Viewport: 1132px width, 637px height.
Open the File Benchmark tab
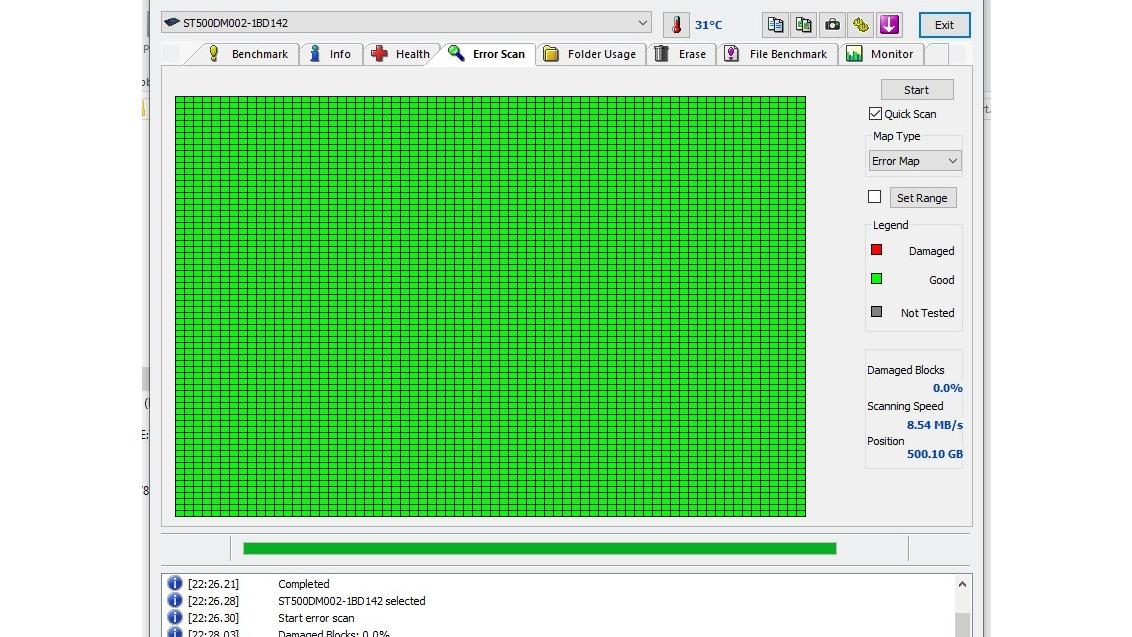point(776,54)
